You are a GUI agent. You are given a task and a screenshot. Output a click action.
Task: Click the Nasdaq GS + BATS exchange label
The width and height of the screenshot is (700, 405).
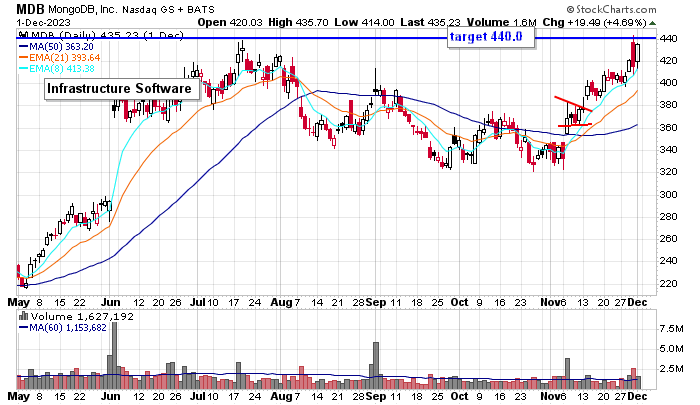pos(169,9)
